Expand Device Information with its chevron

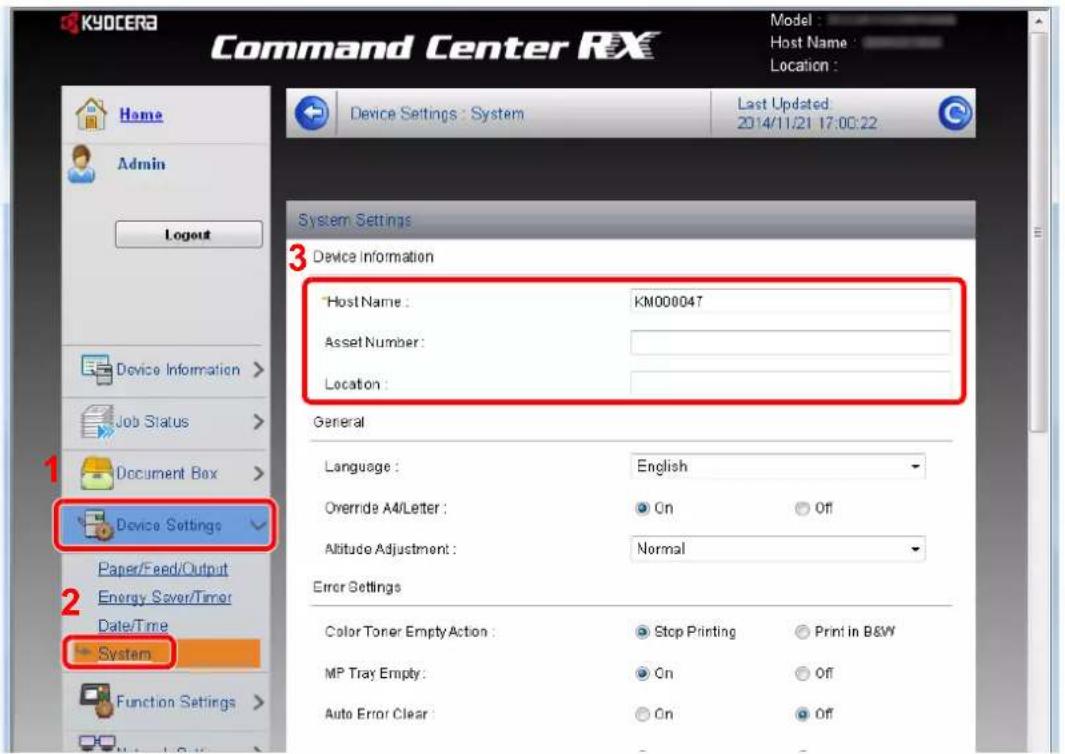258,370
